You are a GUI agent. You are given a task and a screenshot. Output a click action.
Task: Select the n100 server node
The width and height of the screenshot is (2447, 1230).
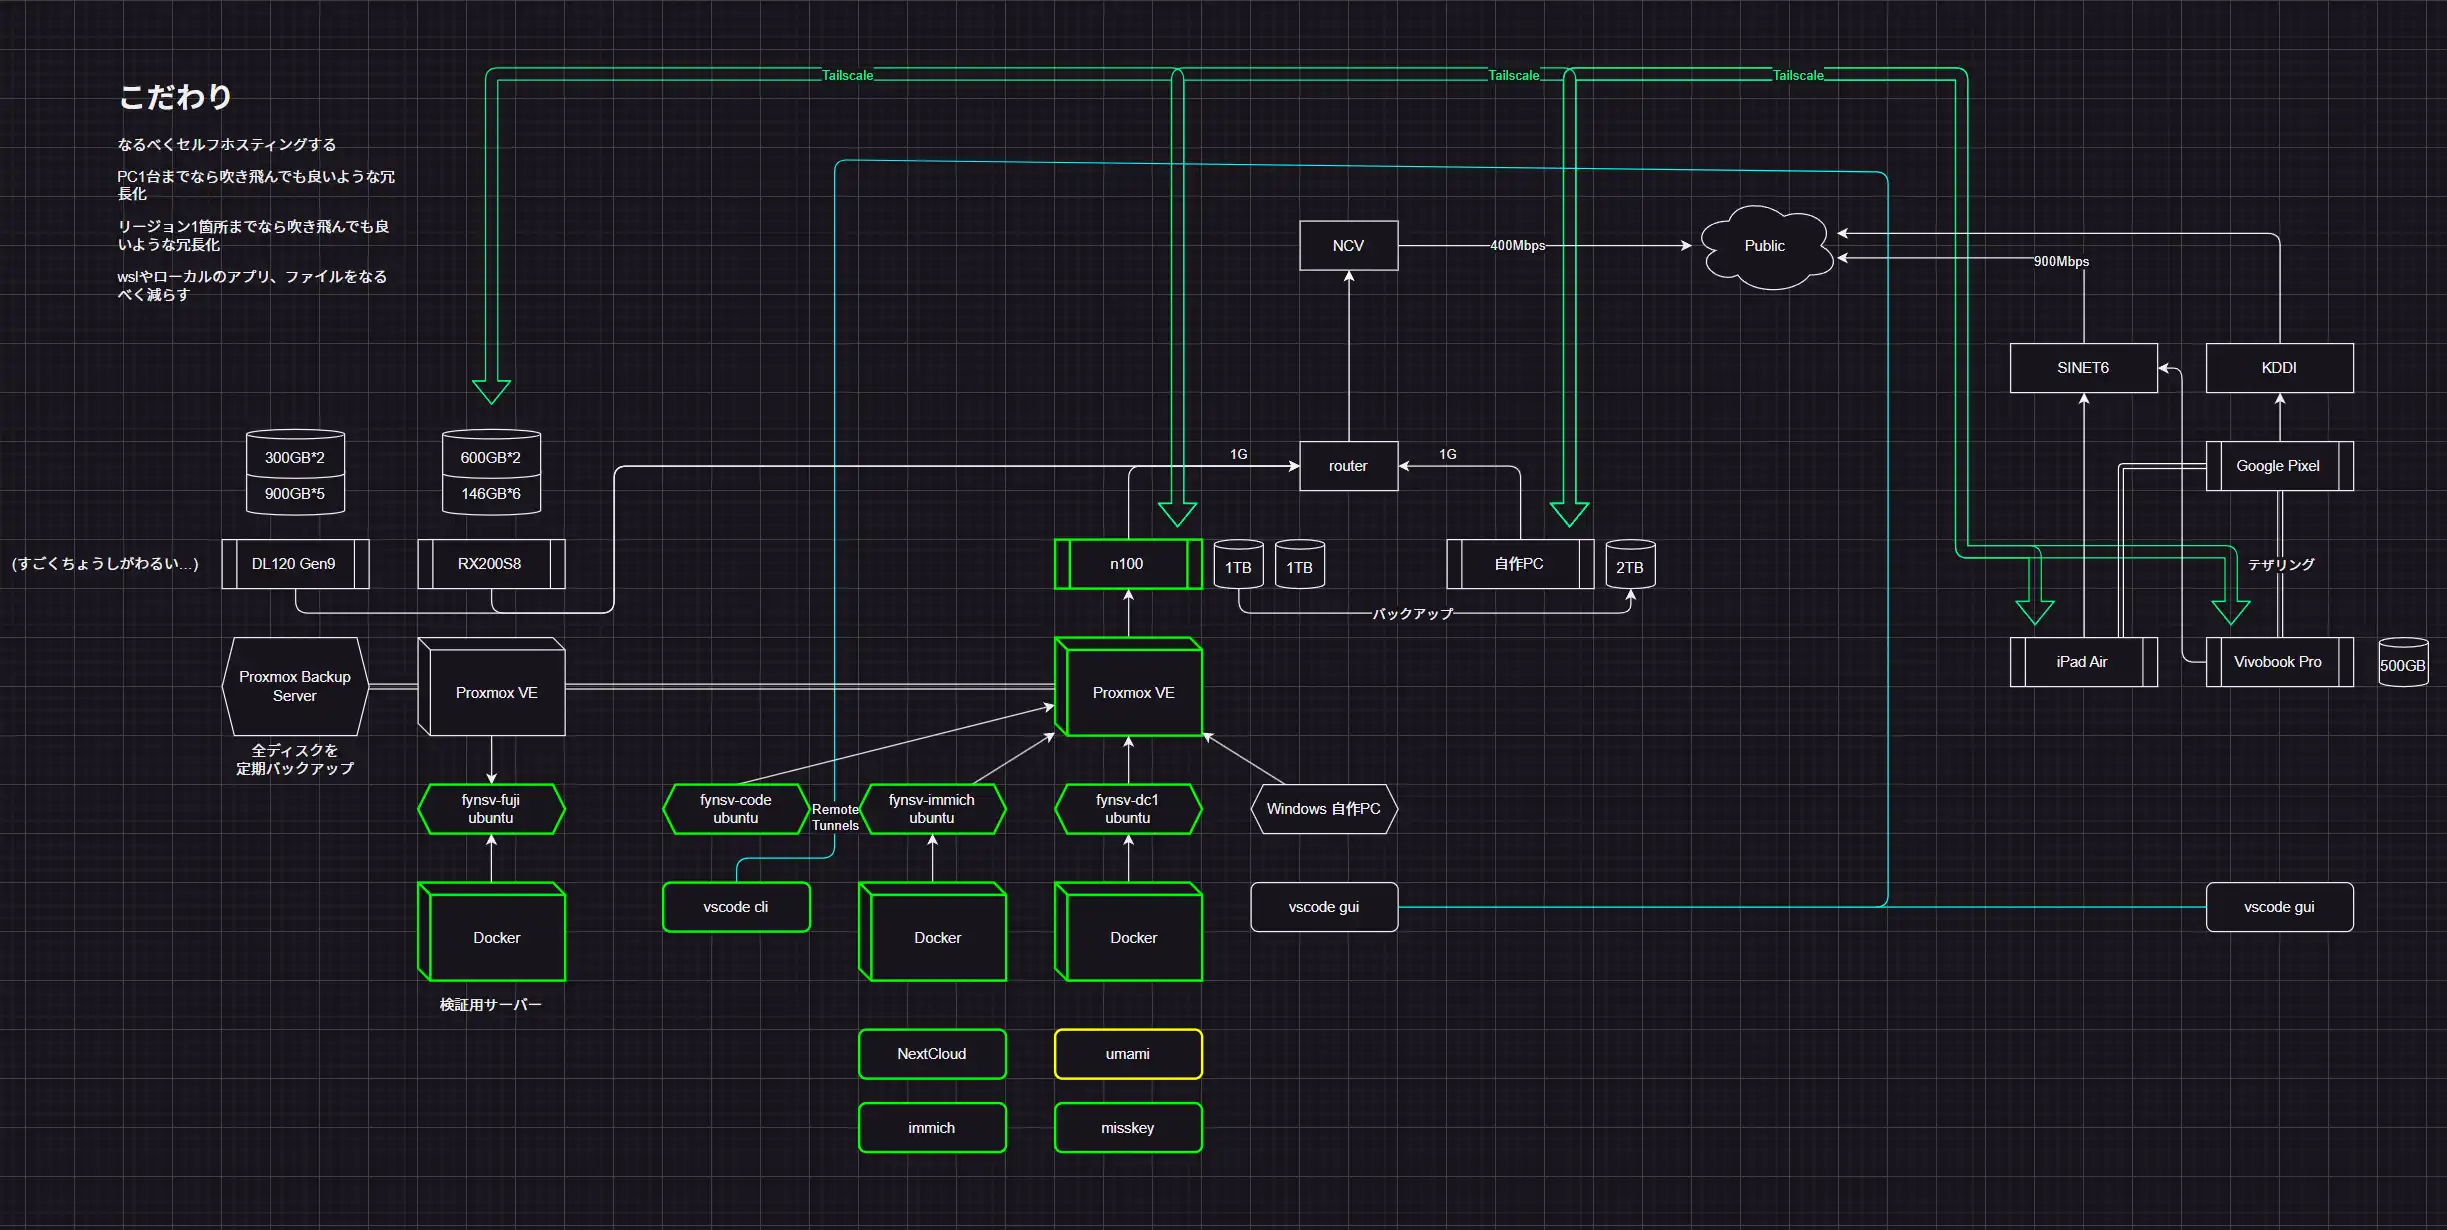point(1128,564)
